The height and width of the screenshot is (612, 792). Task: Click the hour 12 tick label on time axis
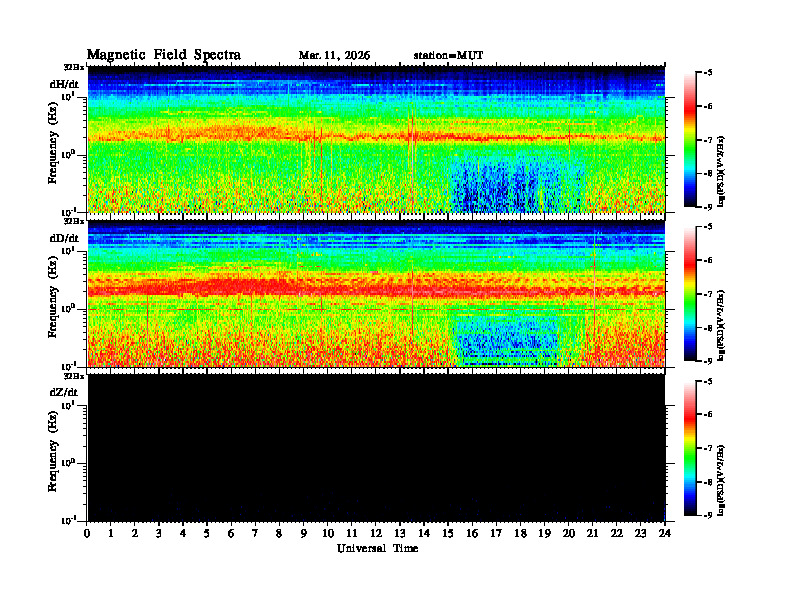tap(376, 534)
